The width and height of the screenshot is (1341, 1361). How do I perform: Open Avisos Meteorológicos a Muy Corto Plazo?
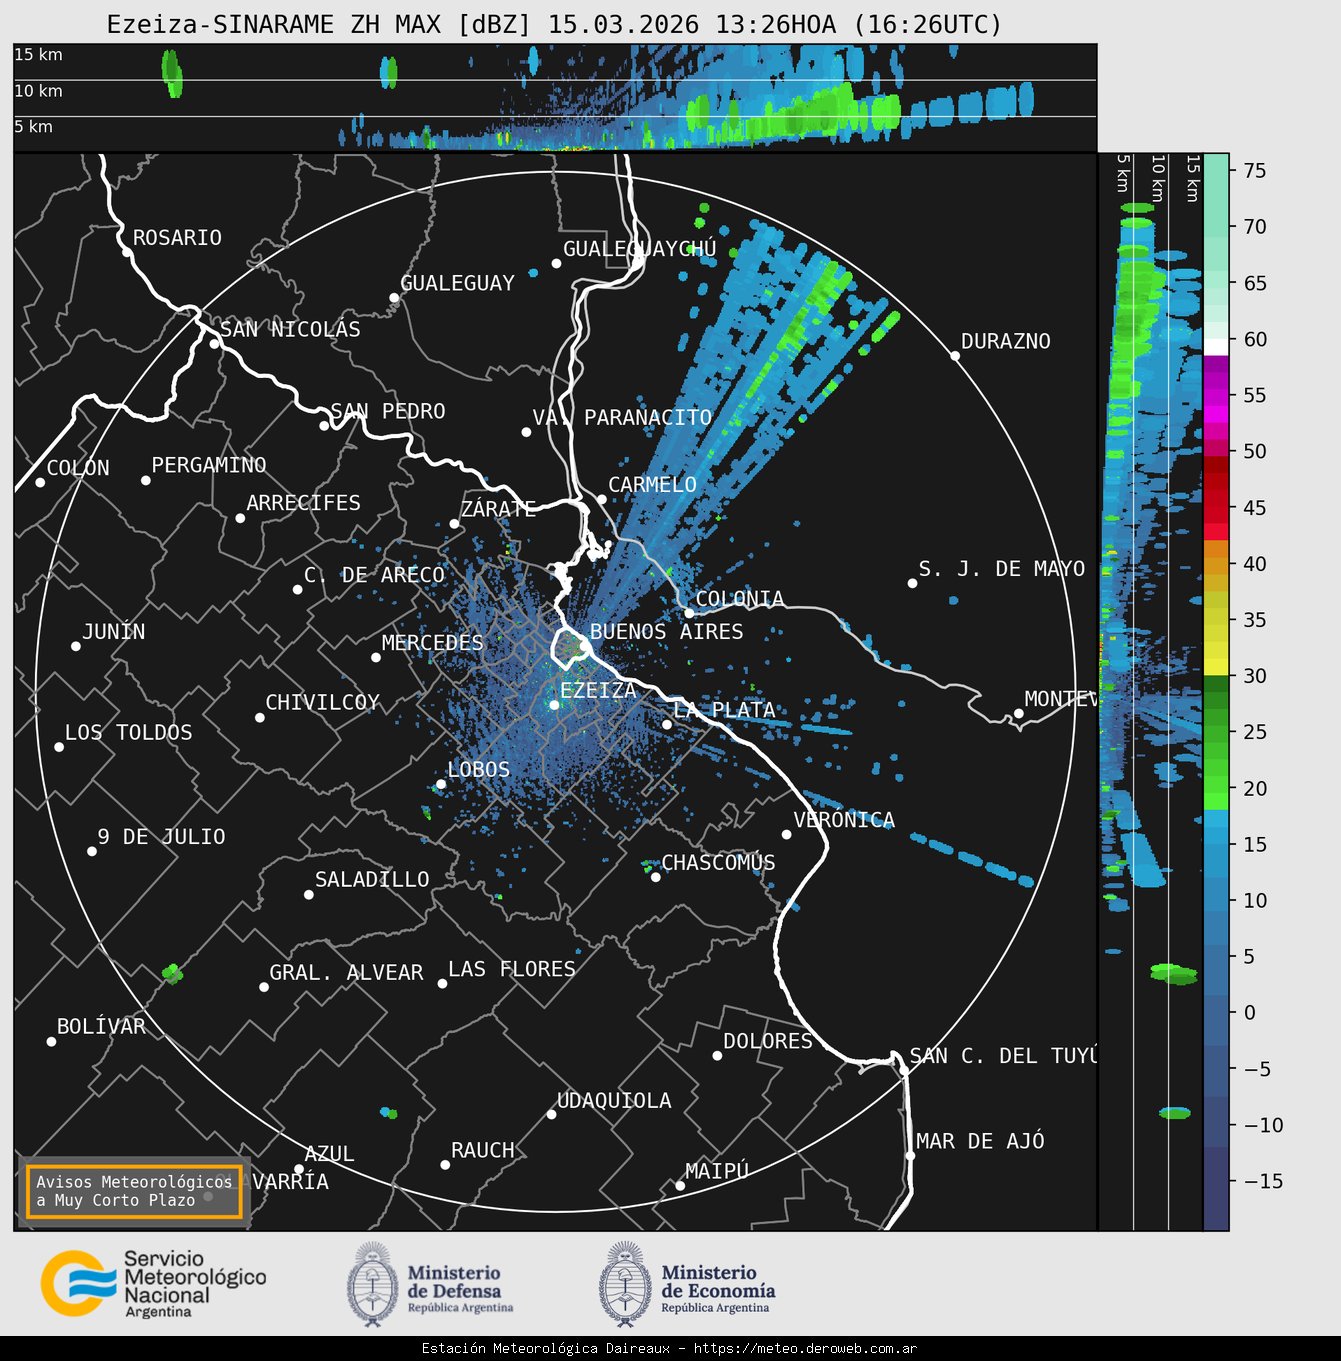tap(134, 1191)
